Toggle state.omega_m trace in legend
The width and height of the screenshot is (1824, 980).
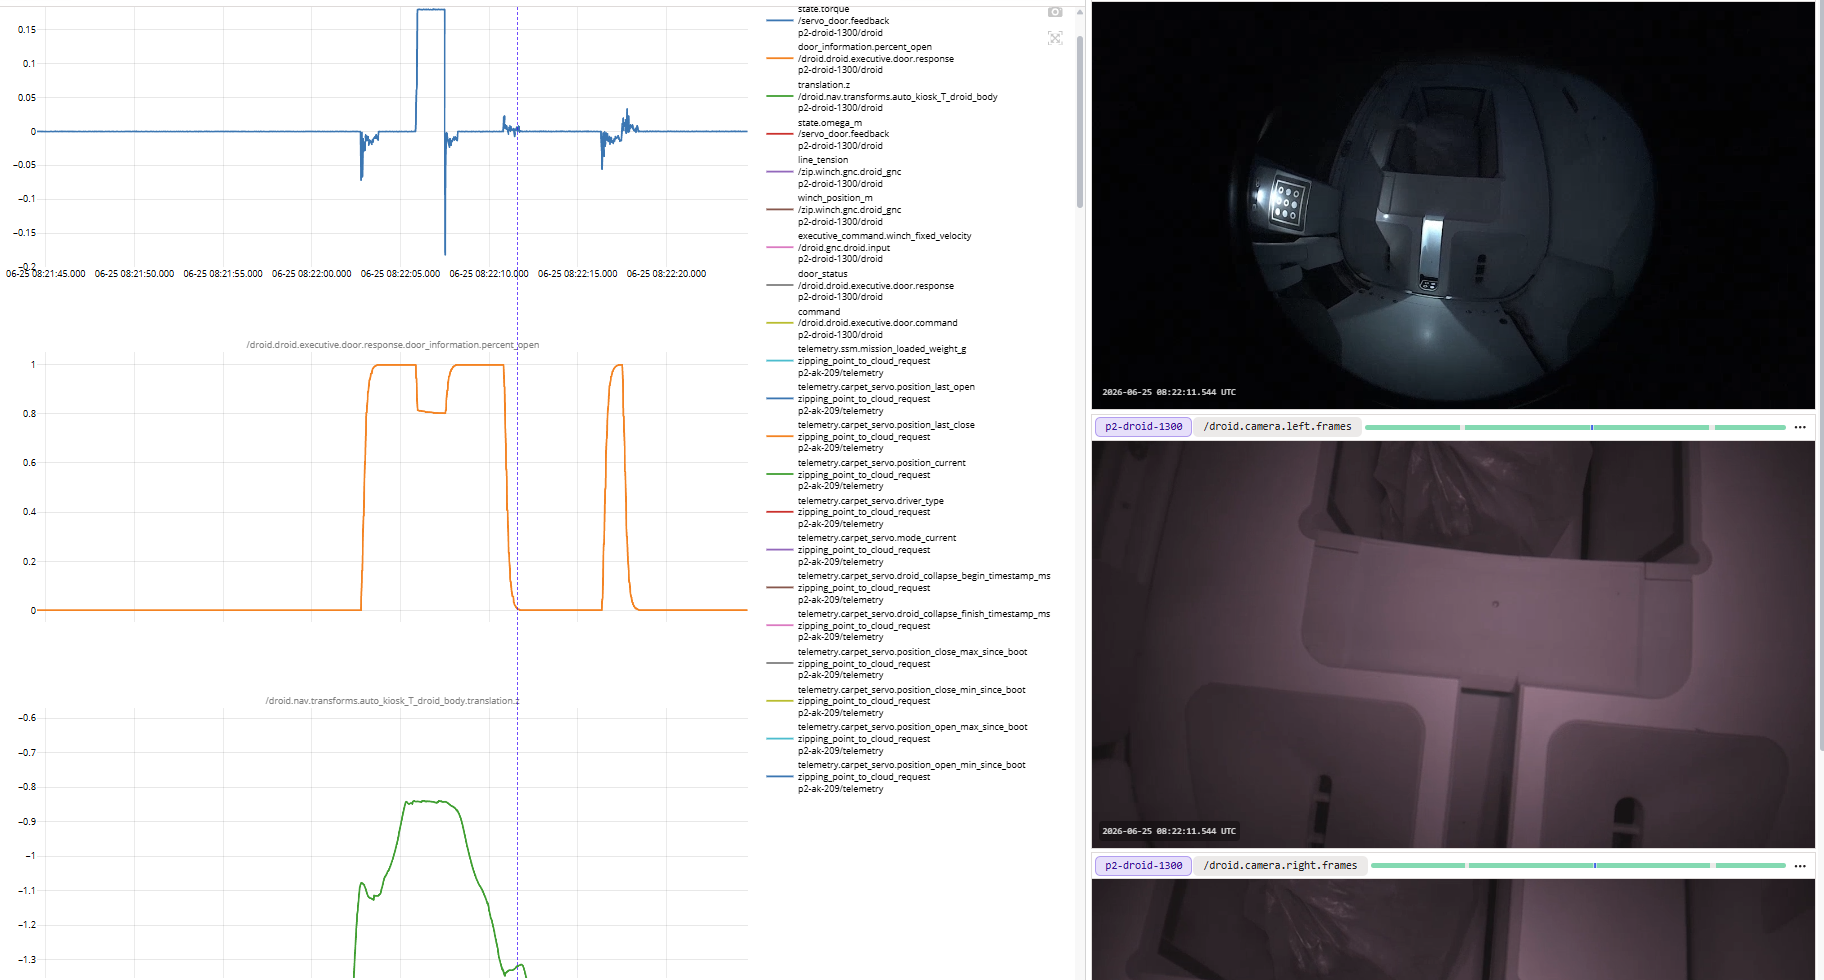click(x=828, y=134)
